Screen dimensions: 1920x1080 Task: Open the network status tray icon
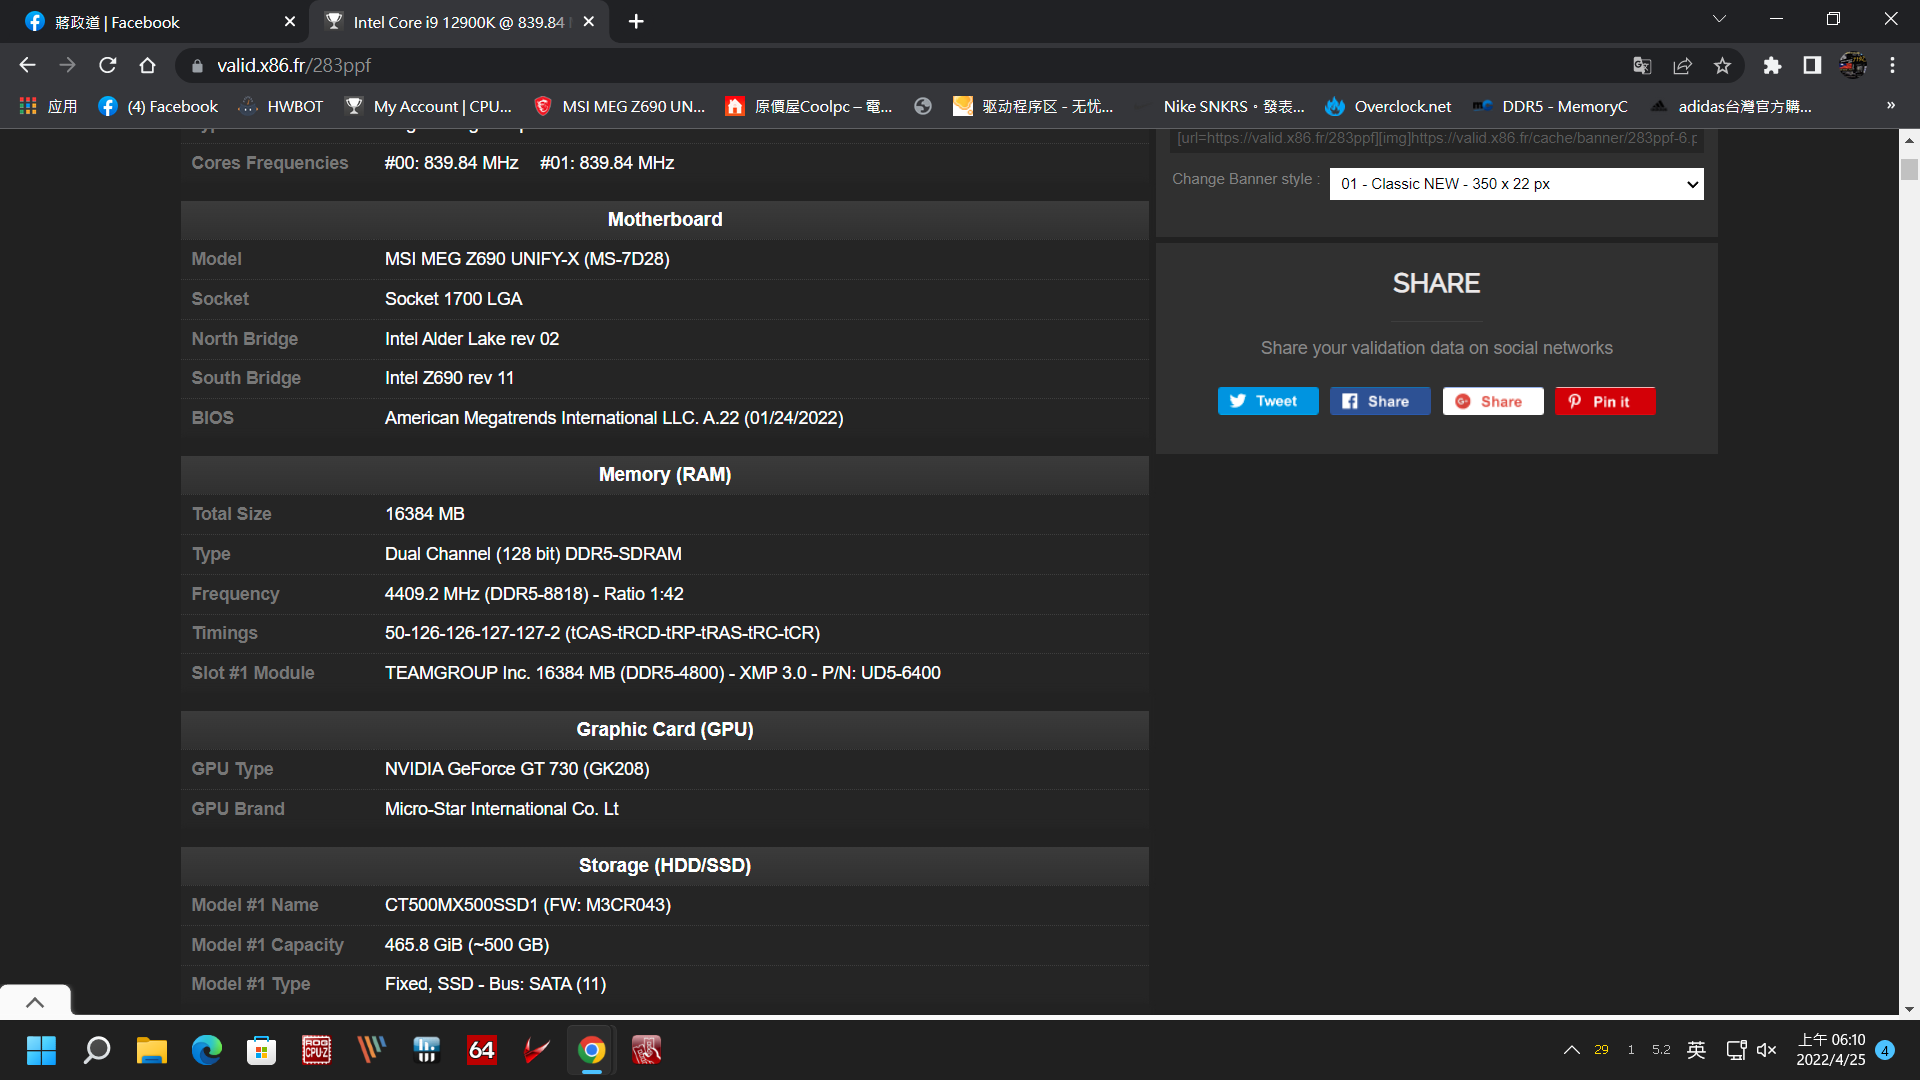[x=1736, y=1050]
